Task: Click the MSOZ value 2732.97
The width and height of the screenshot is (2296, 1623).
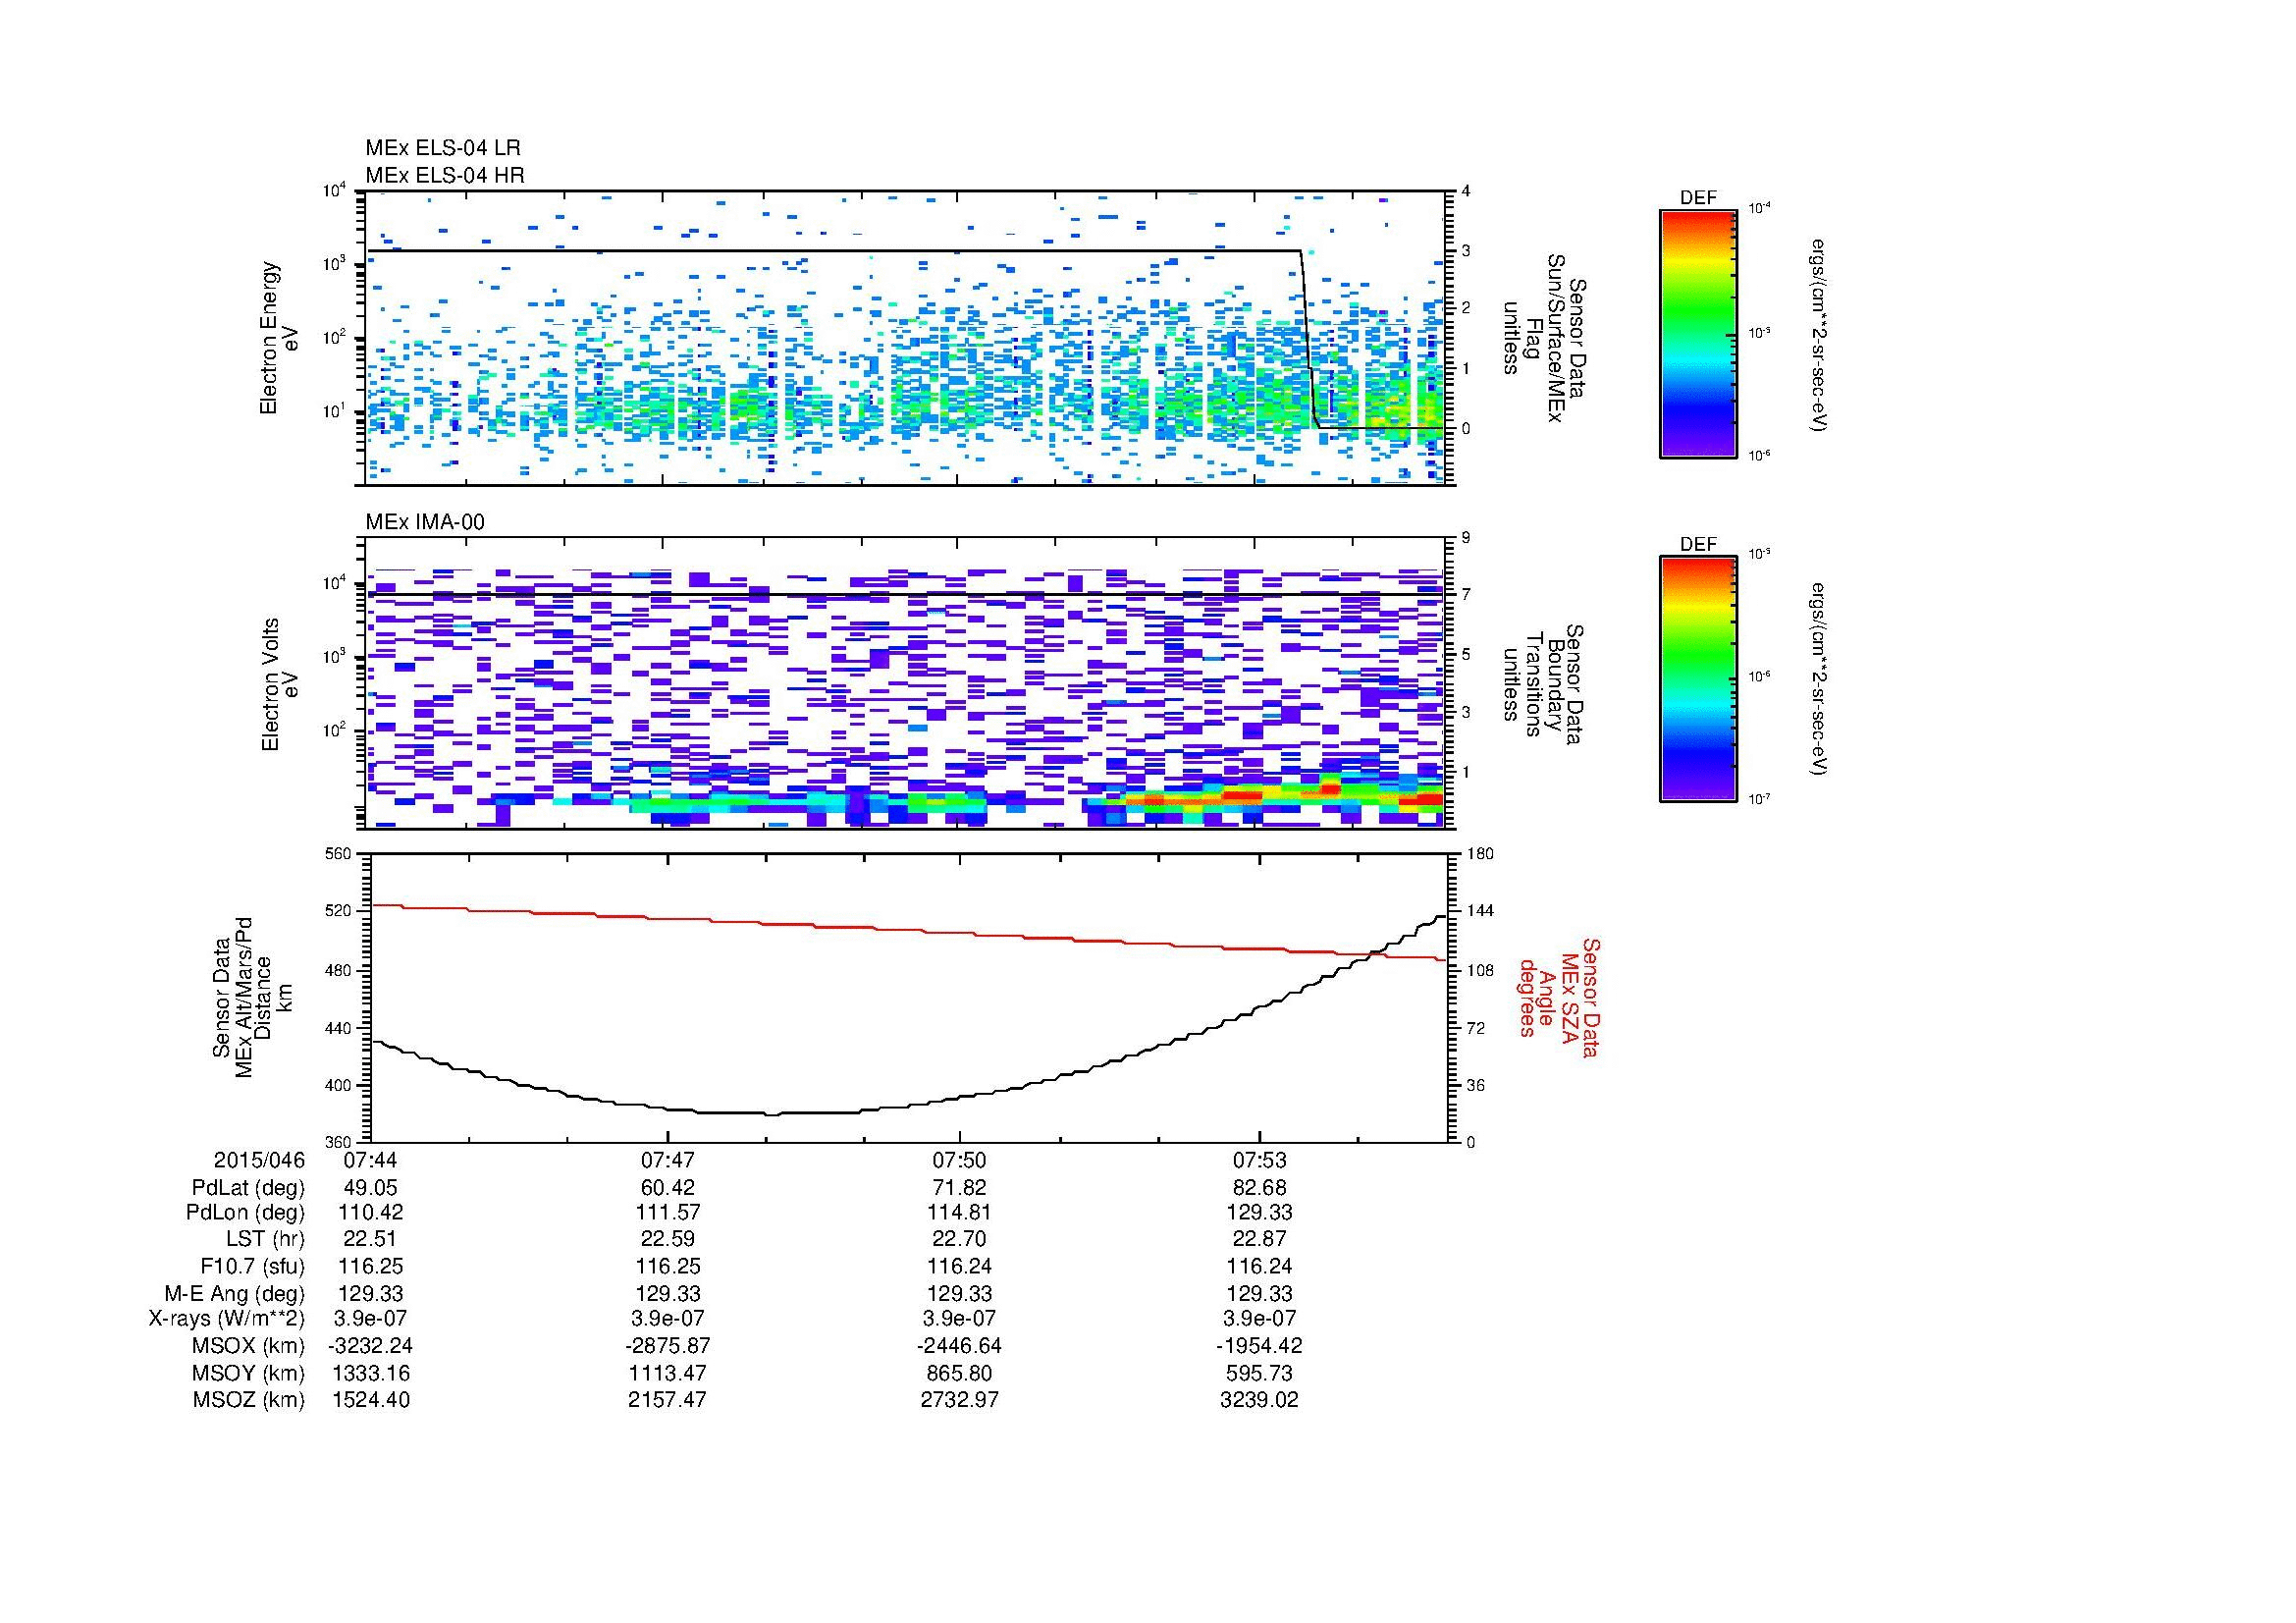Action: click(959, 1400)
